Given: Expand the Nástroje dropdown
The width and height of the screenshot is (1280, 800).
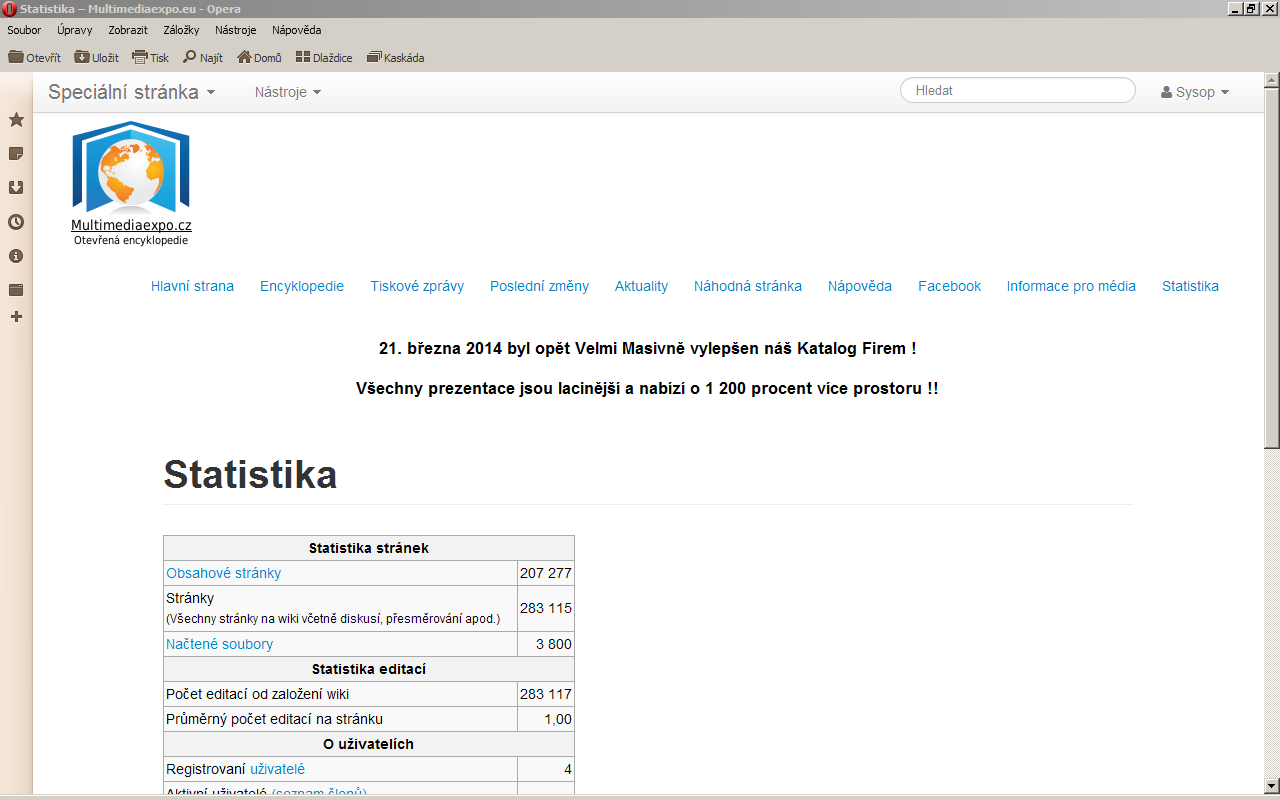Looking at the screenshot, I should tap(288, 92).
